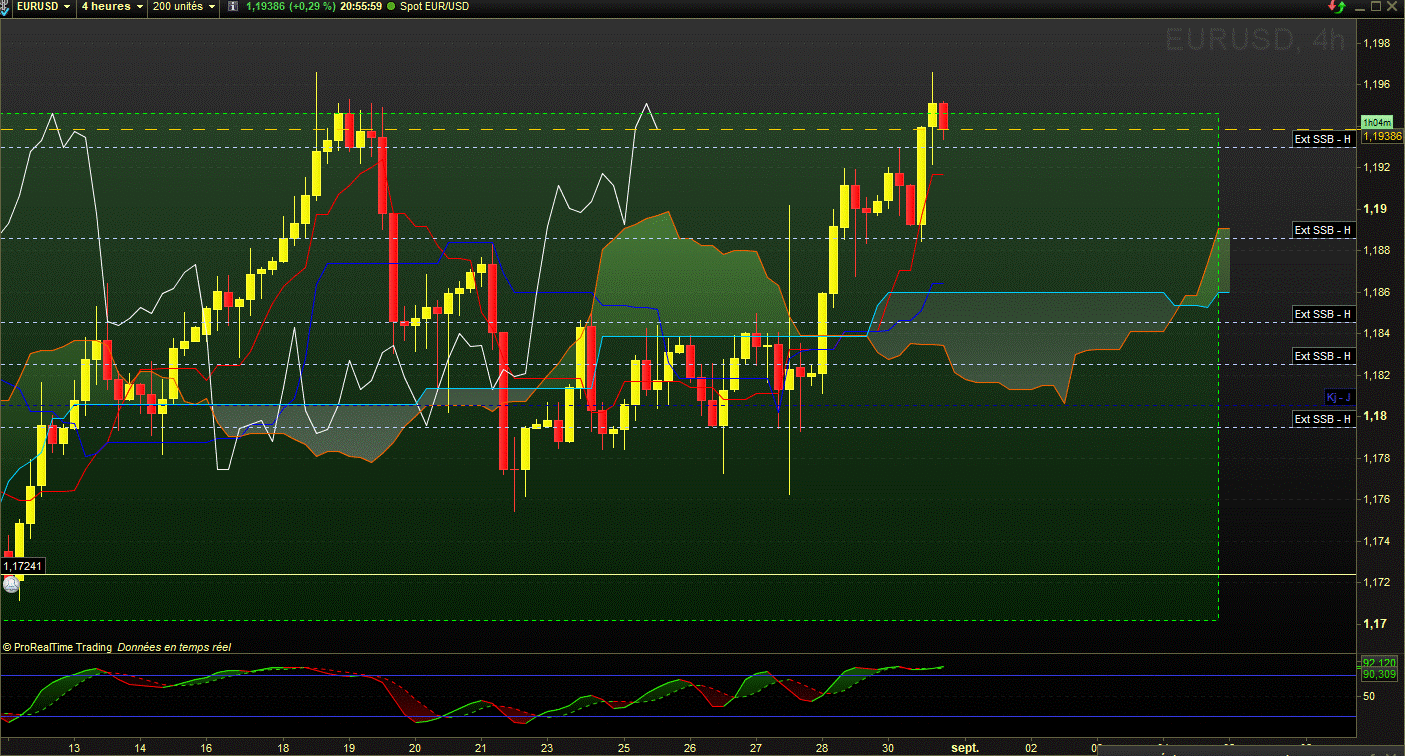
Task: Select the Kj - J level label
Action: click(x=1338, y=397)
